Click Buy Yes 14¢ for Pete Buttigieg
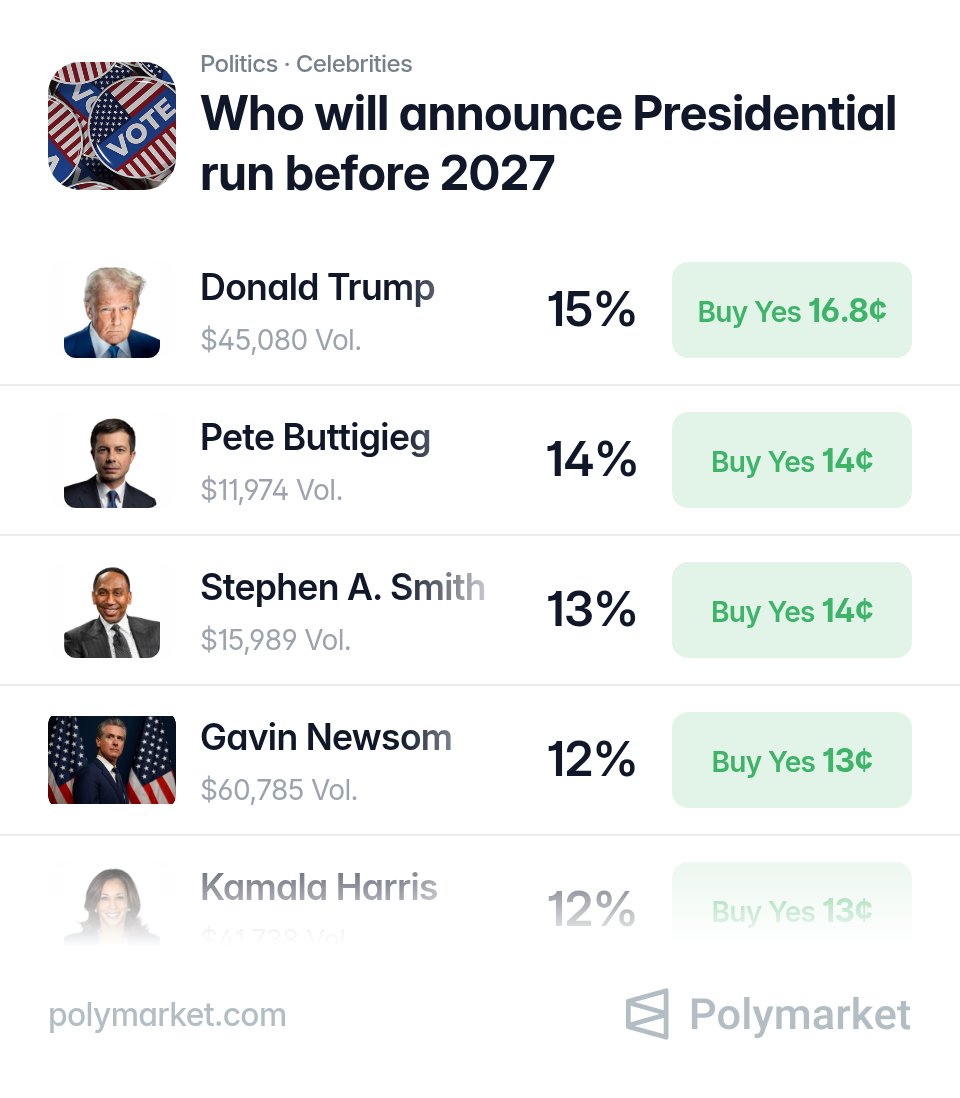The image size is (960, 1098). [x=792, y=460]
